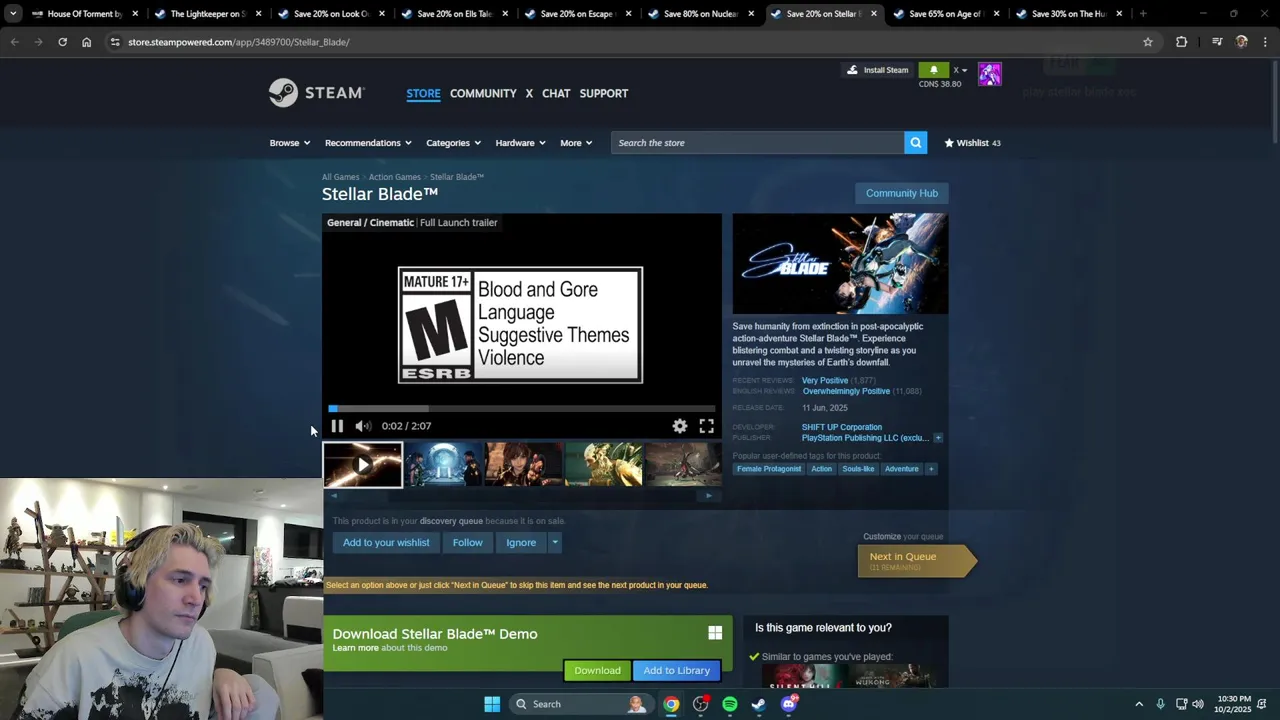This screenshot has height=720, width=1280.
Task: Click Add to your wishlist
Action: coord(386,542)
